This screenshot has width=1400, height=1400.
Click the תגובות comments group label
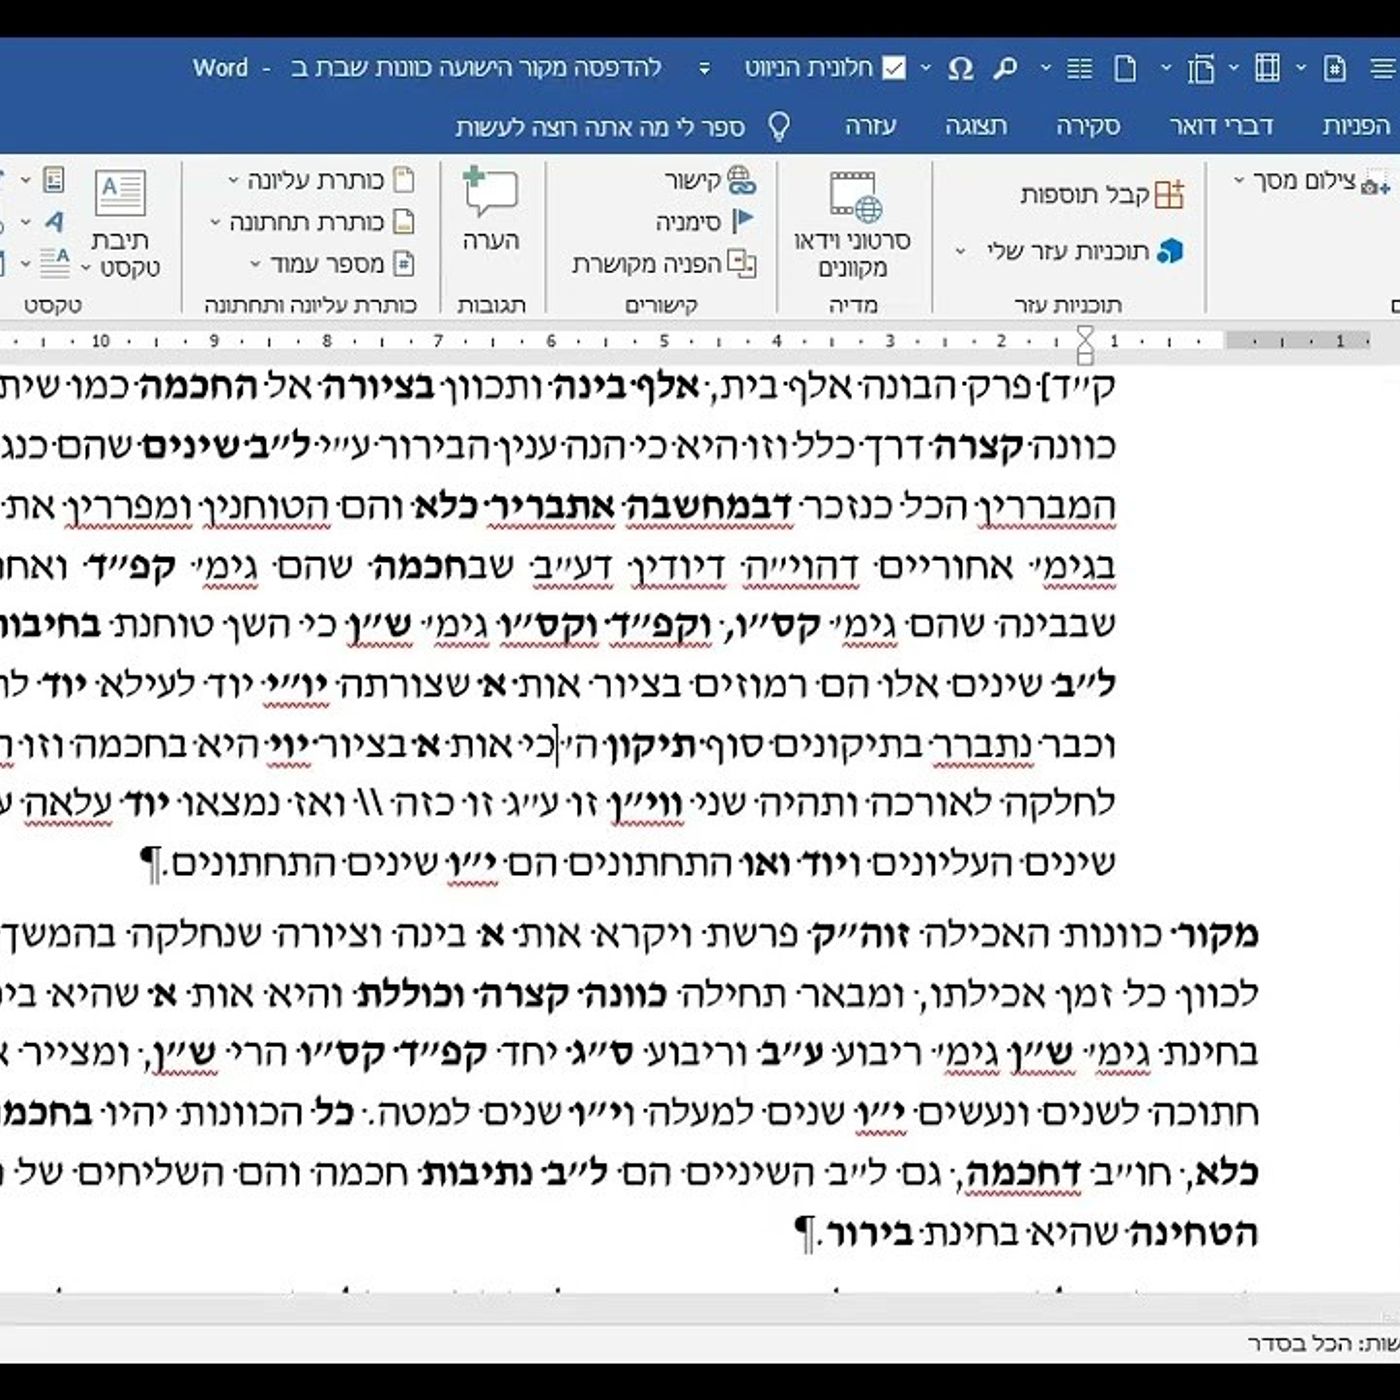tap(491, 305)
